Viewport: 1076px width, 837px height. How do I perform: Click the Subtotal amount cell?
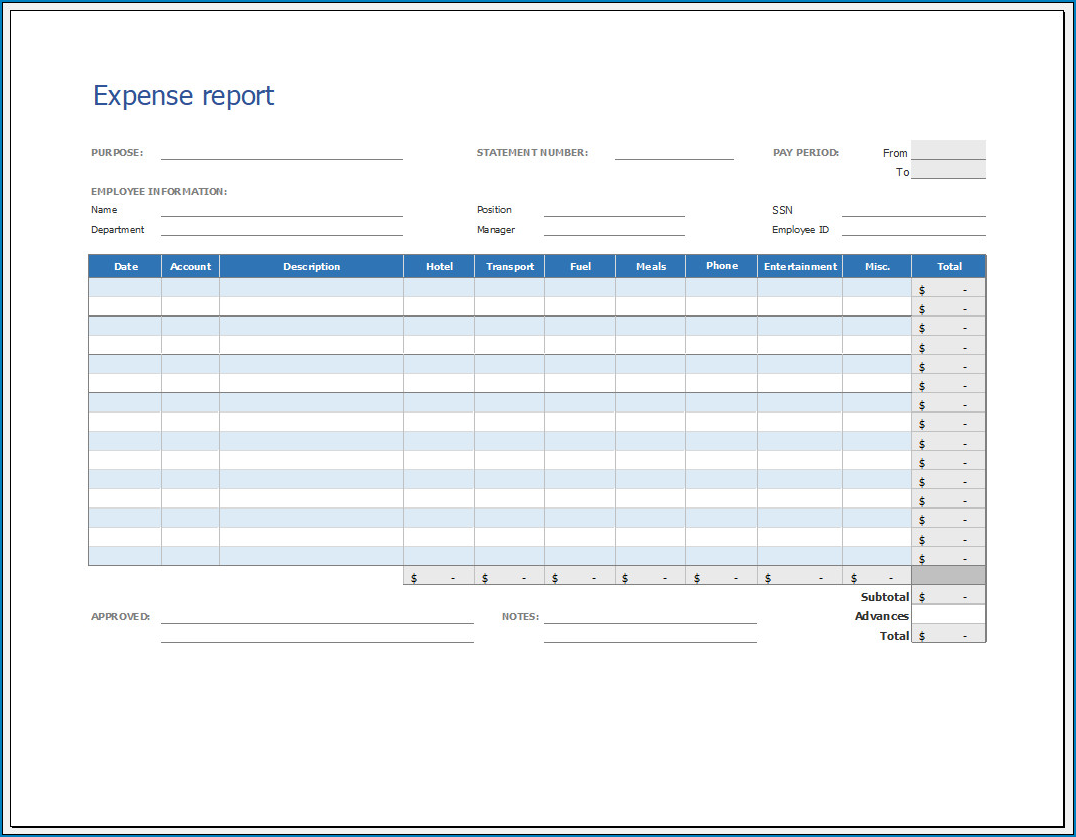click(x=948, y=596)
